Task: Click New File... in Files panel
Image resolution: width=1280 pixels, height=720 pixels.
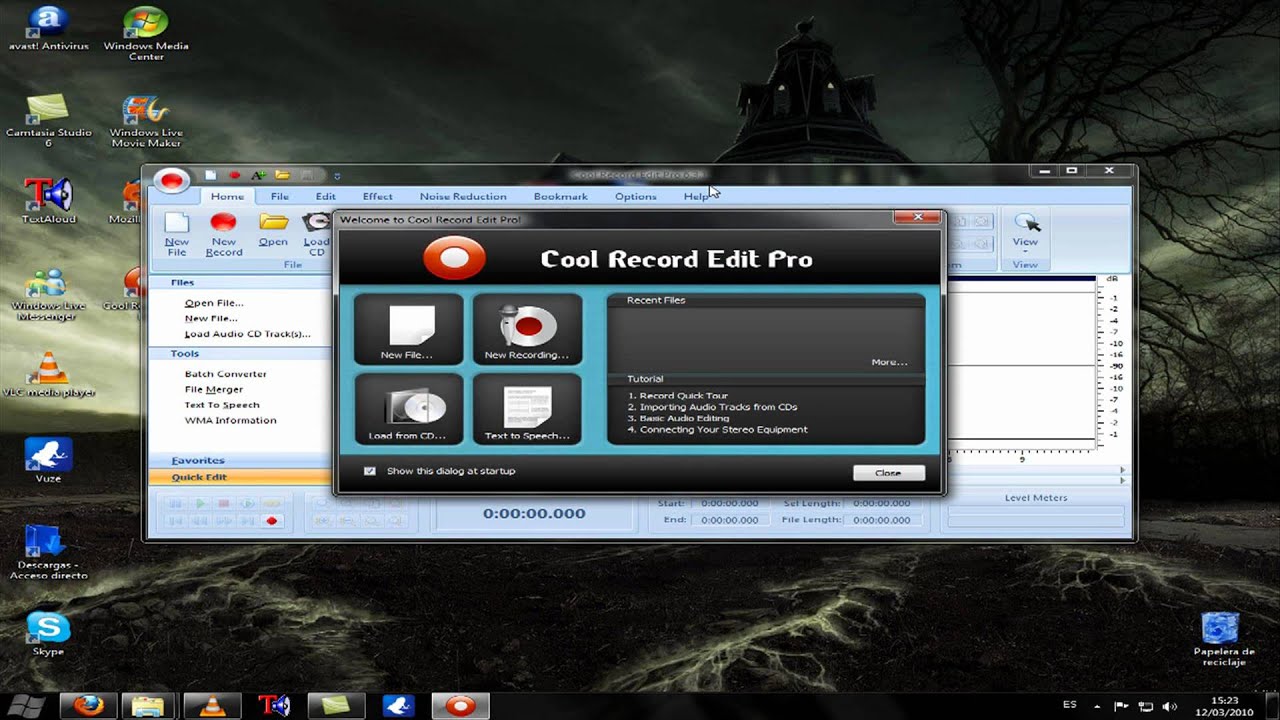Action: click(211, 318)
